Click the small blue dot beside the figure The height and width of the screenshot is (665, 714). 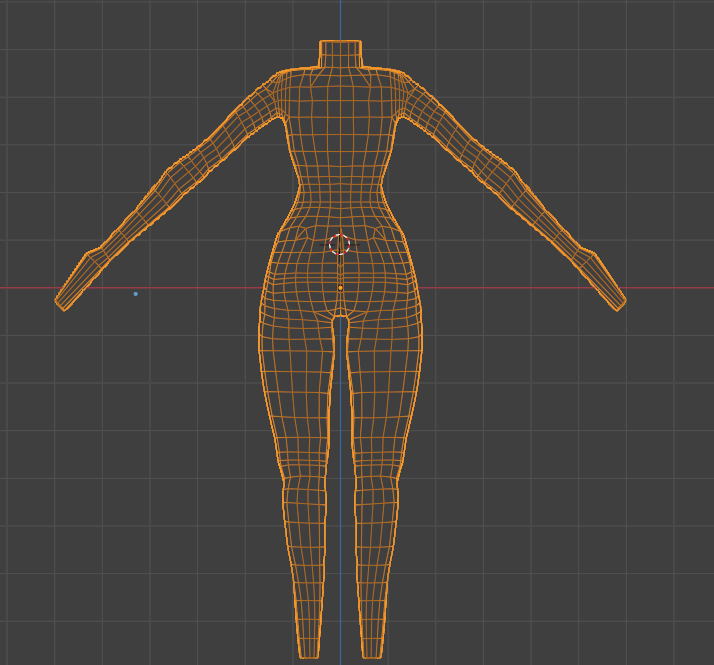point(136,294)
